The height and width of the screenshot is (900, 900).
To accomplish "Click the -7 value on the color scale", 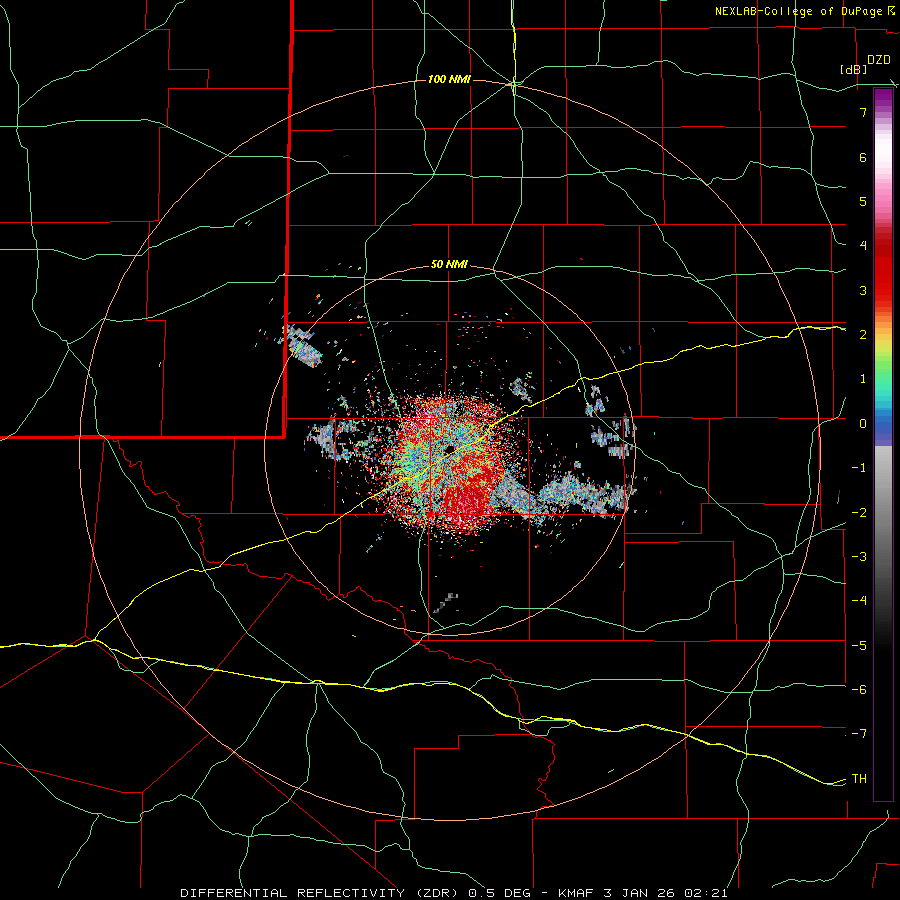I will [x=859, y=734].
